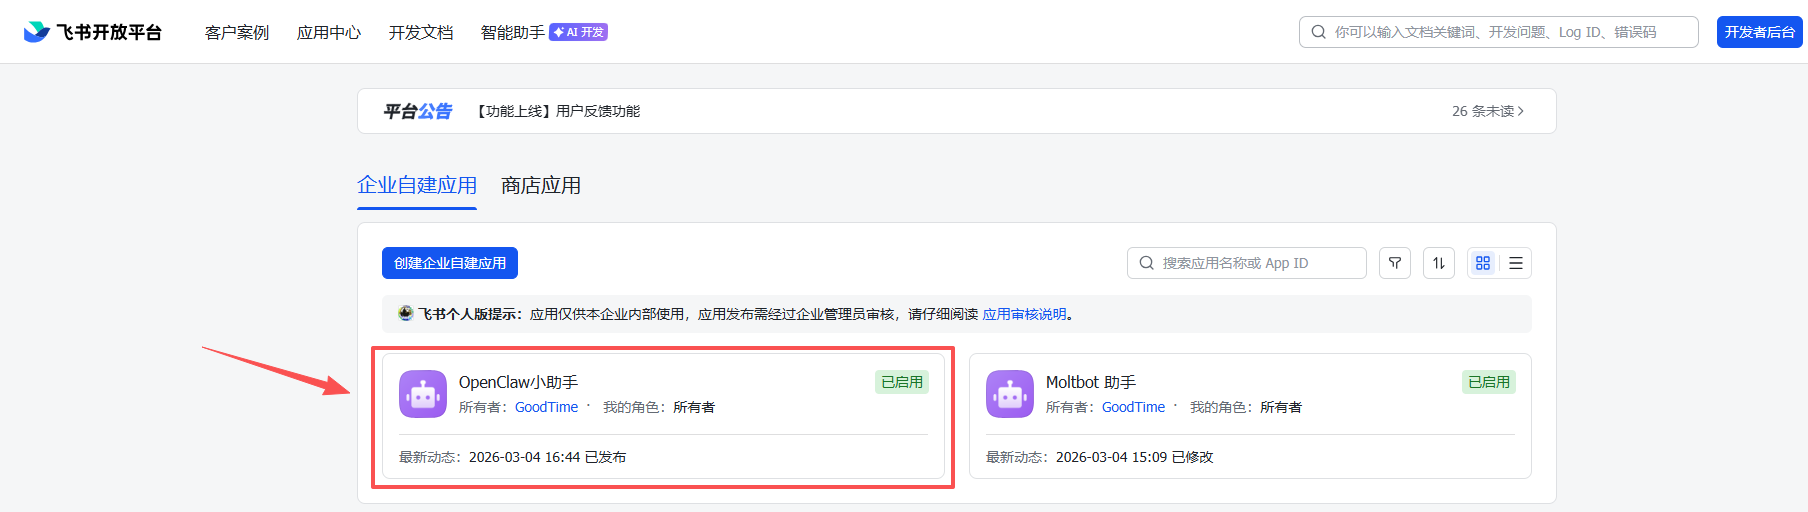This screenshot has width=1808, height=512.
Task: Open the 客户案例 menu item
Action: point(237,32)
